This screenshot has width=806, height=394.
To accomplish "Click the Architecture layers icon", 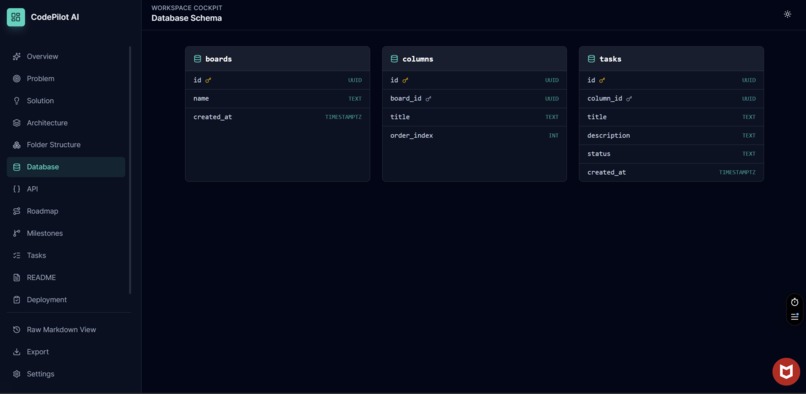I will 16,123.
